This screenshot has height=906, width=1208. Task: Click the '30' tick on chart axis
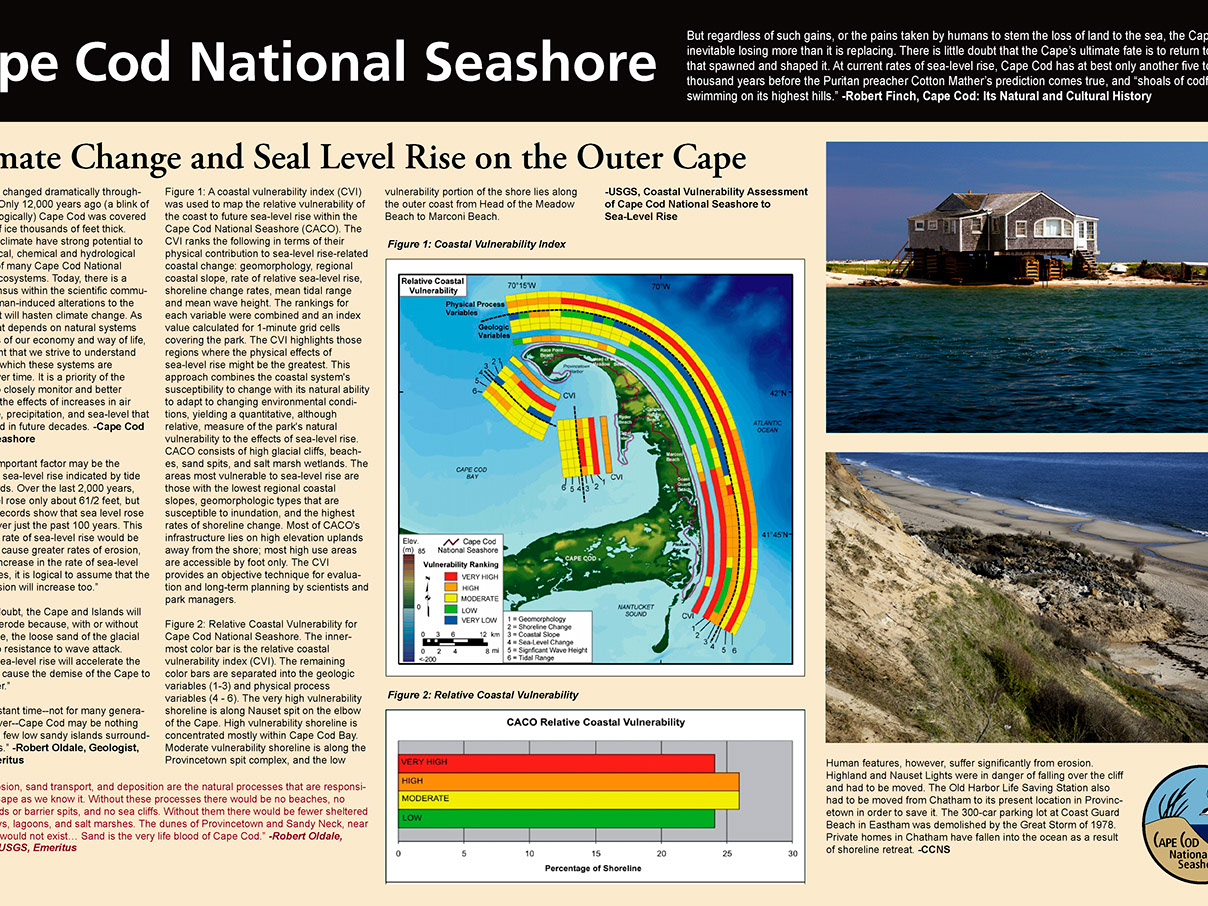793,853
